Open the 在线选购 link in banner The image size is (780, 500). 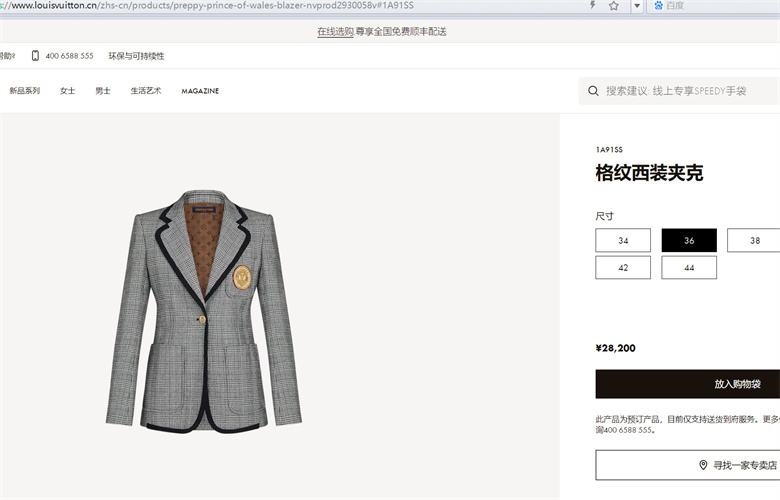[x=335, y=32]
